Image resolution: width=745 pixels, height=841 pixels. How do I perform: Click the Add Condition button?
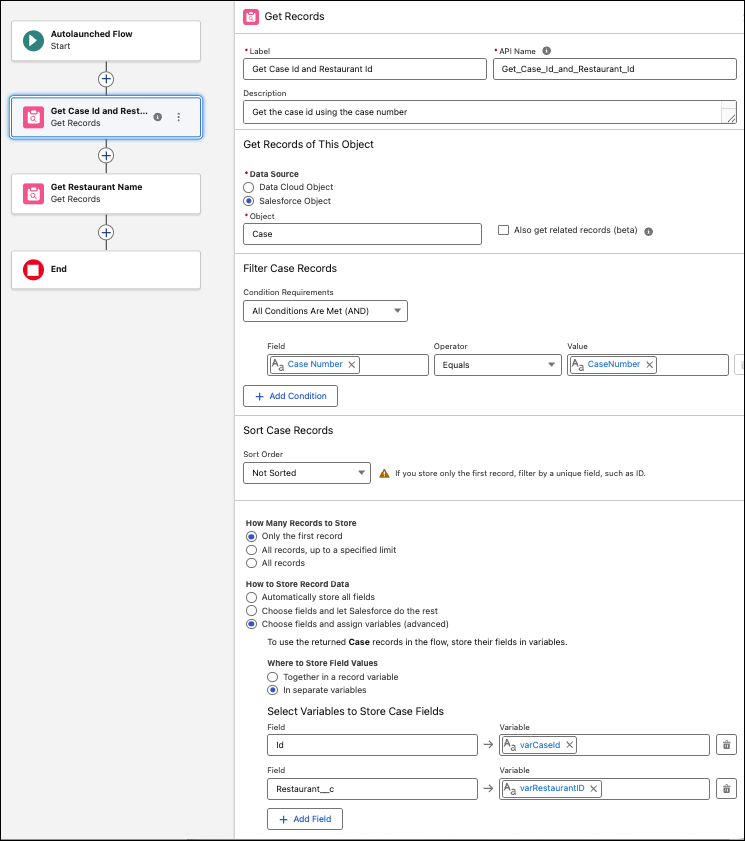tap(290, 395)
